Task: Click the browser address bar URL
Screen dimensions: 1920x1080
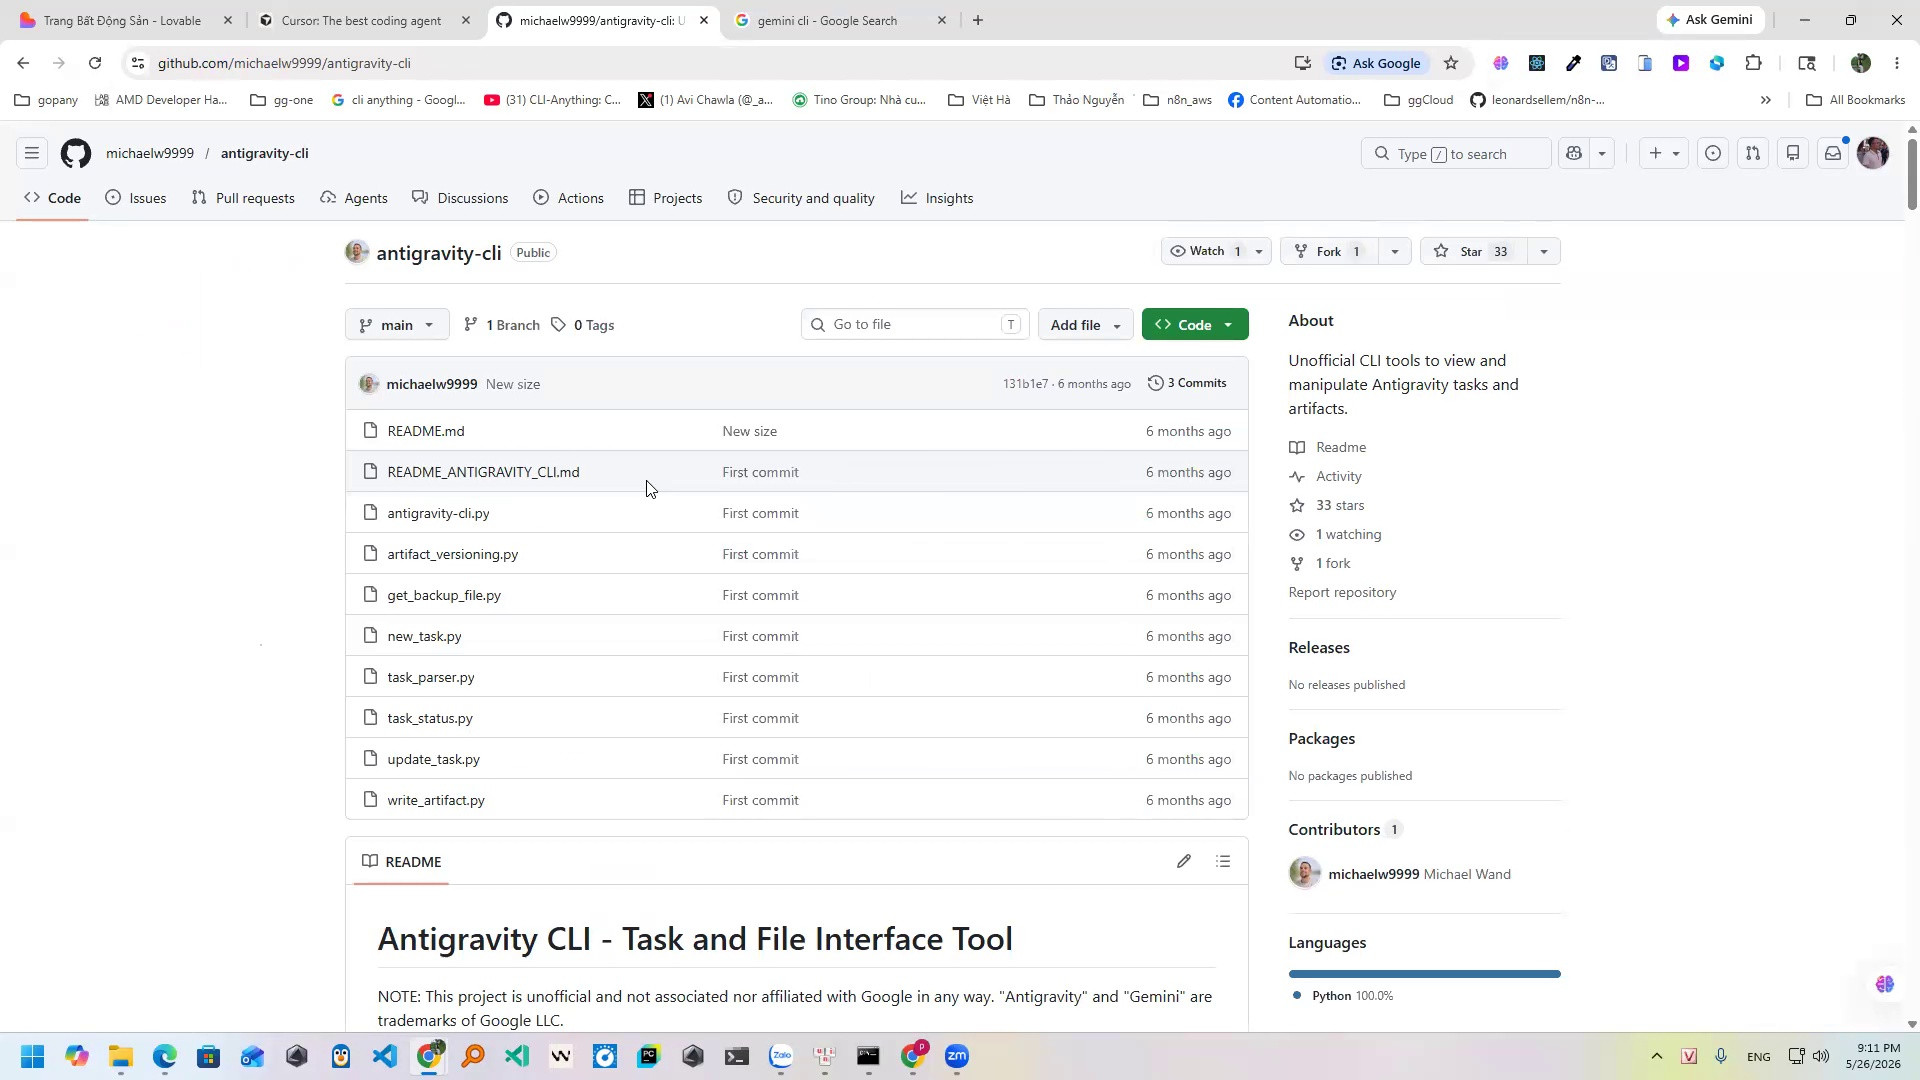Action: pos(284,63)
